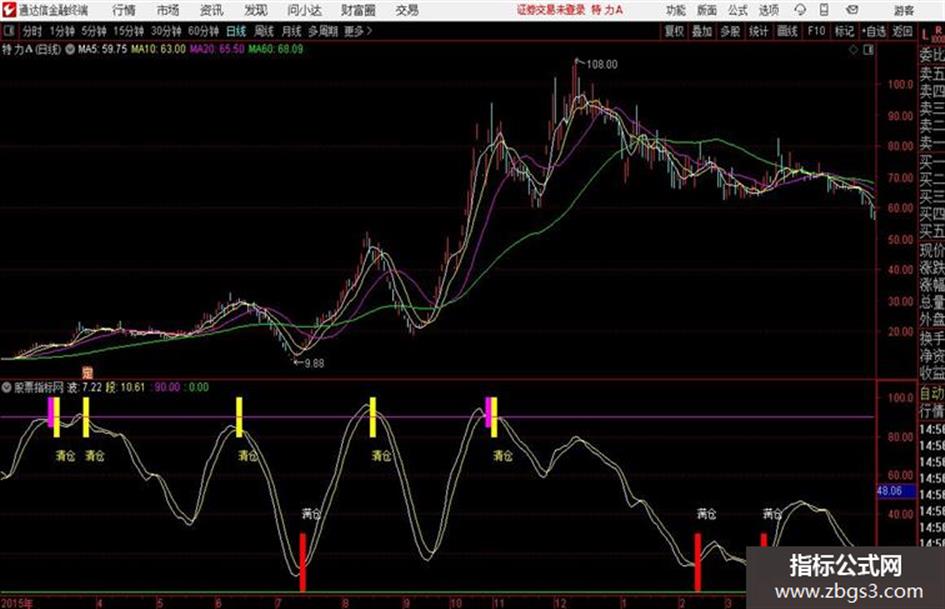Click the orange 定 marker icon below chart
The height and width of the screenshot is (609, 945).
[88, 372]
